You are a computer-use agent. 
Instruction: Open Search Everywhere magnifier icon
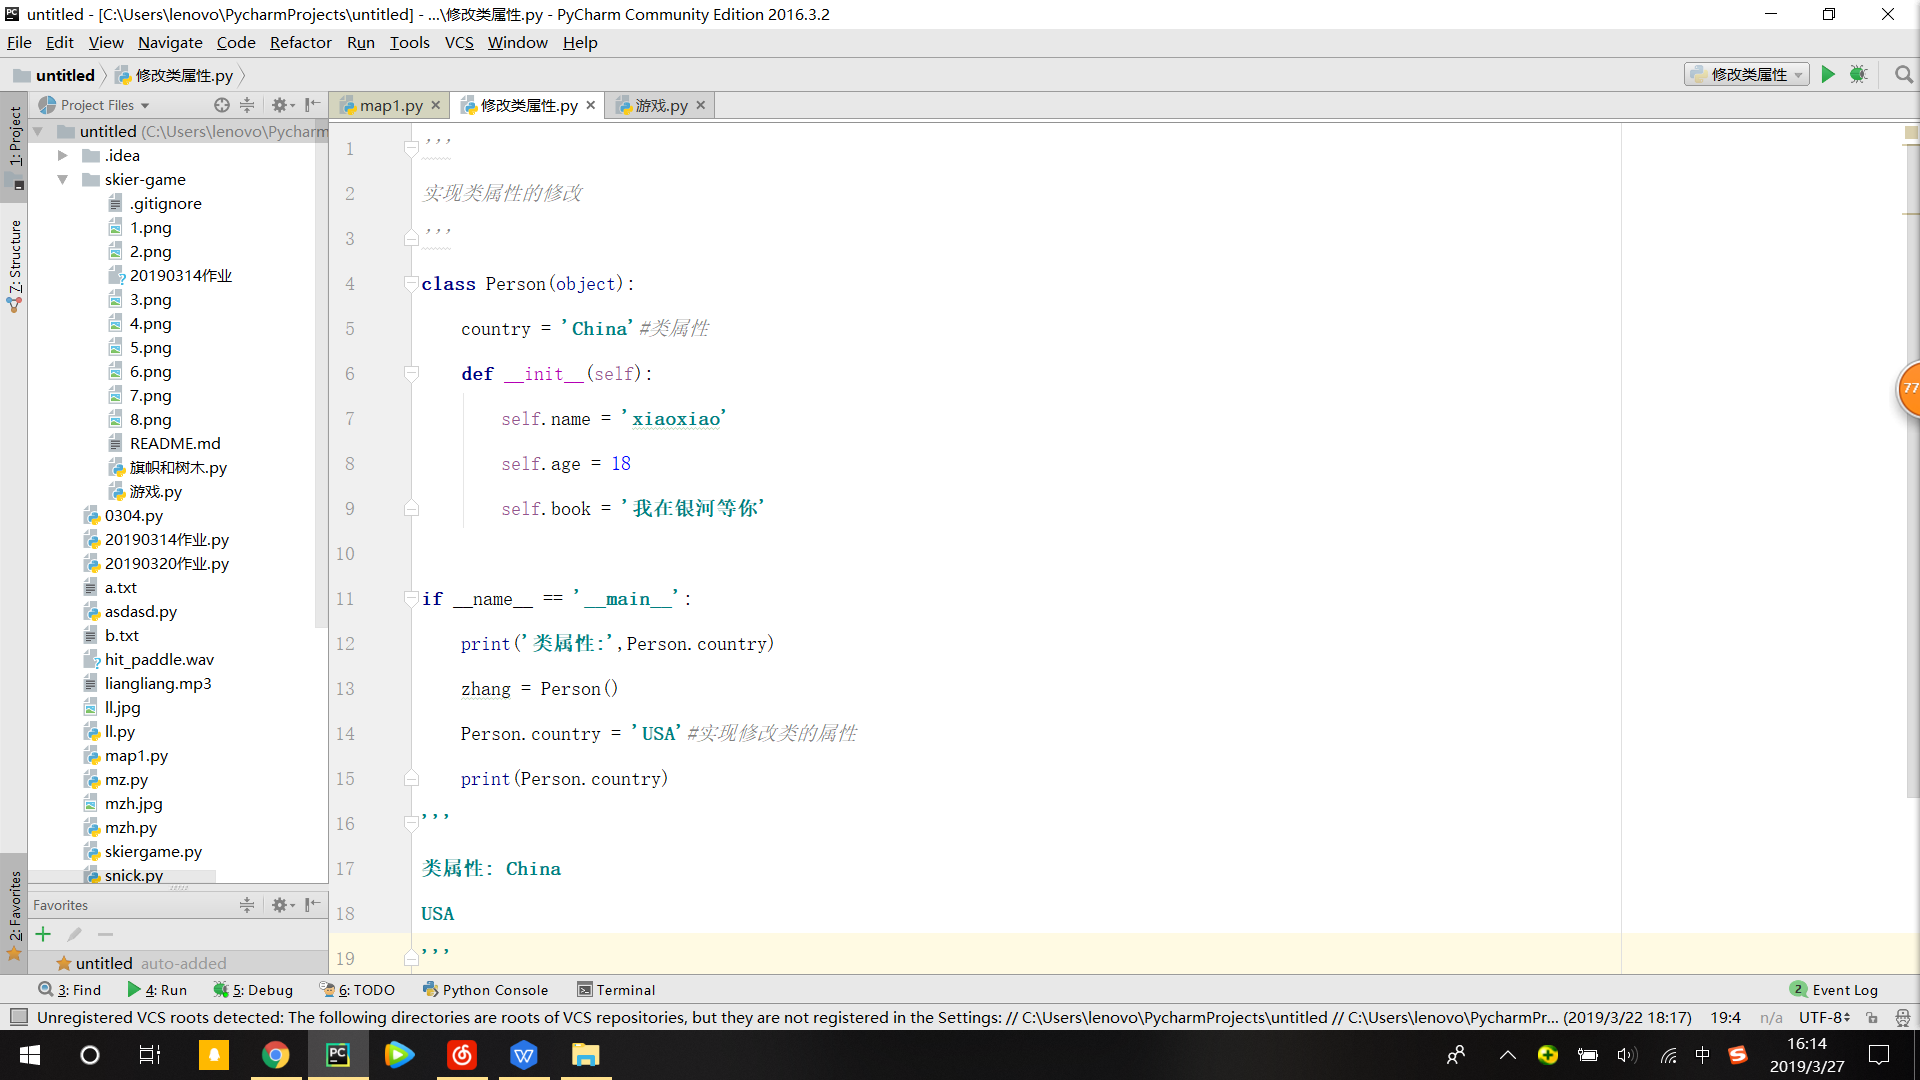point(1903,75)
